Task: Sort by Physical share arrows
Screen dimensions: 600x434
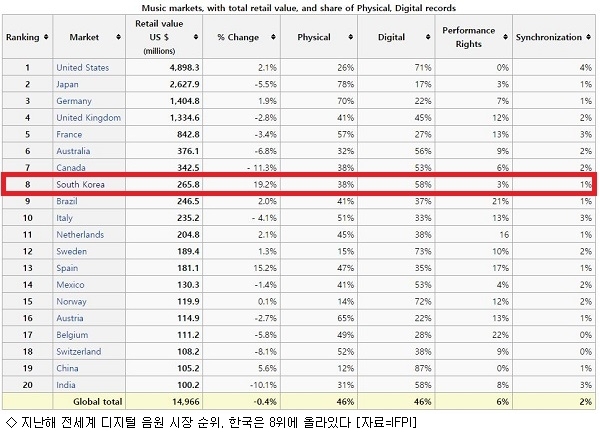Action: (x=350, y=37)
